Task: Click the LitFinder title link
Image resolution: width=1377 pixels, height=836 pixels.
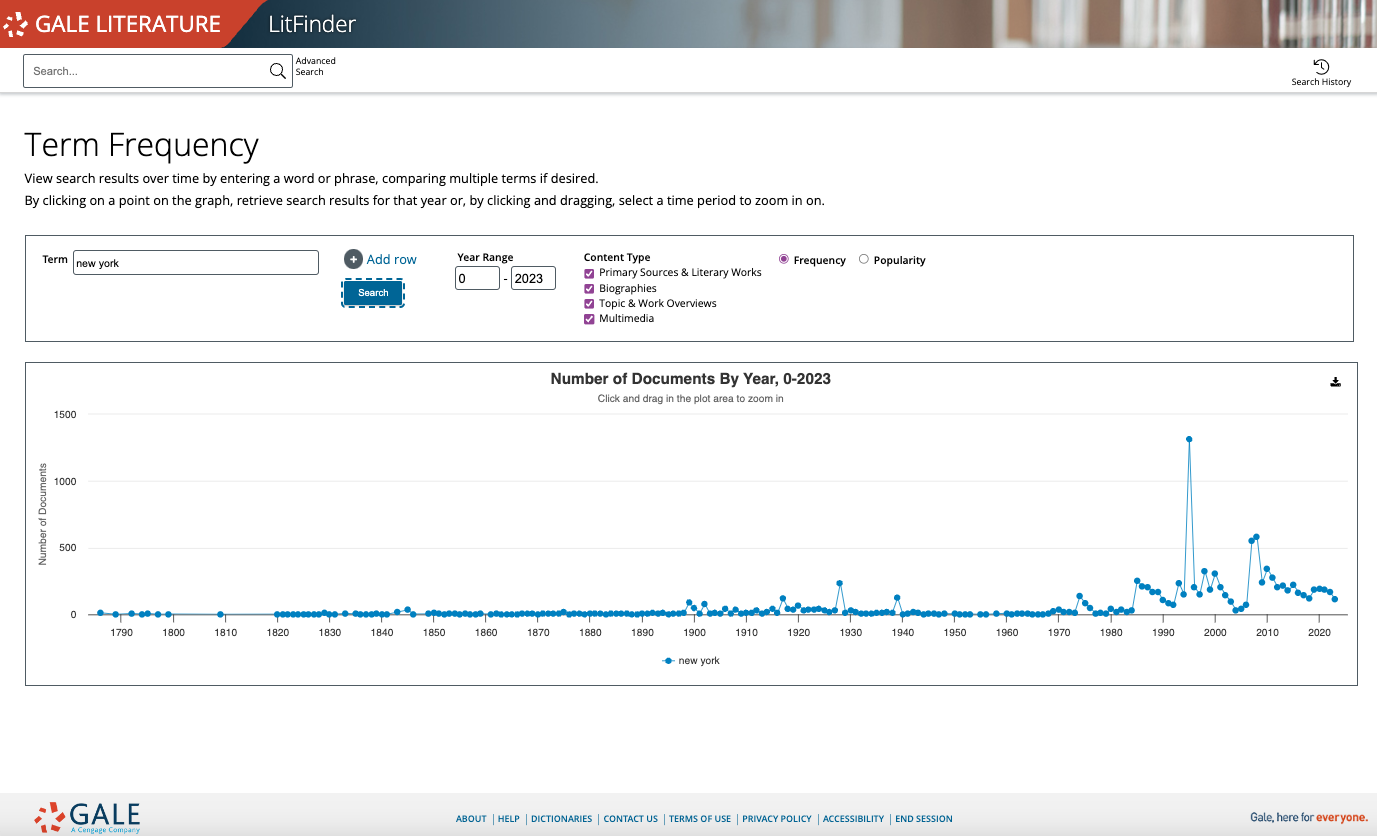Action: (x=312, y=24)
